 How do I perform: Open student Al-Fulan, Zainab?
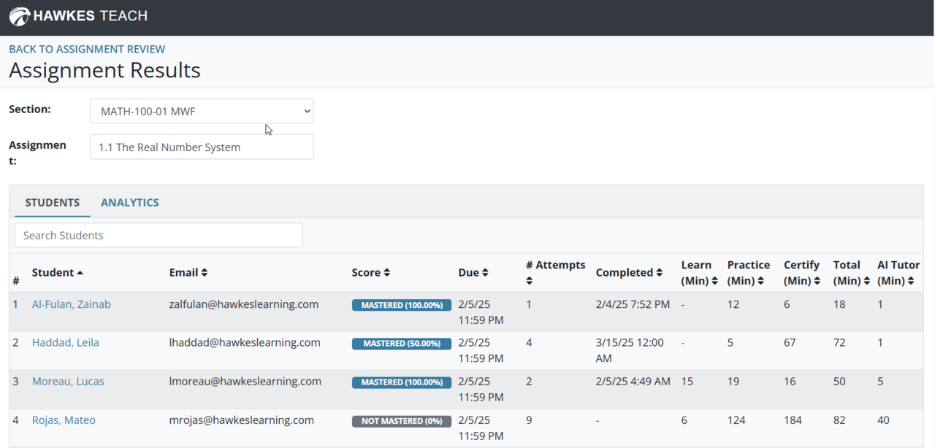[x=71, y=304]
